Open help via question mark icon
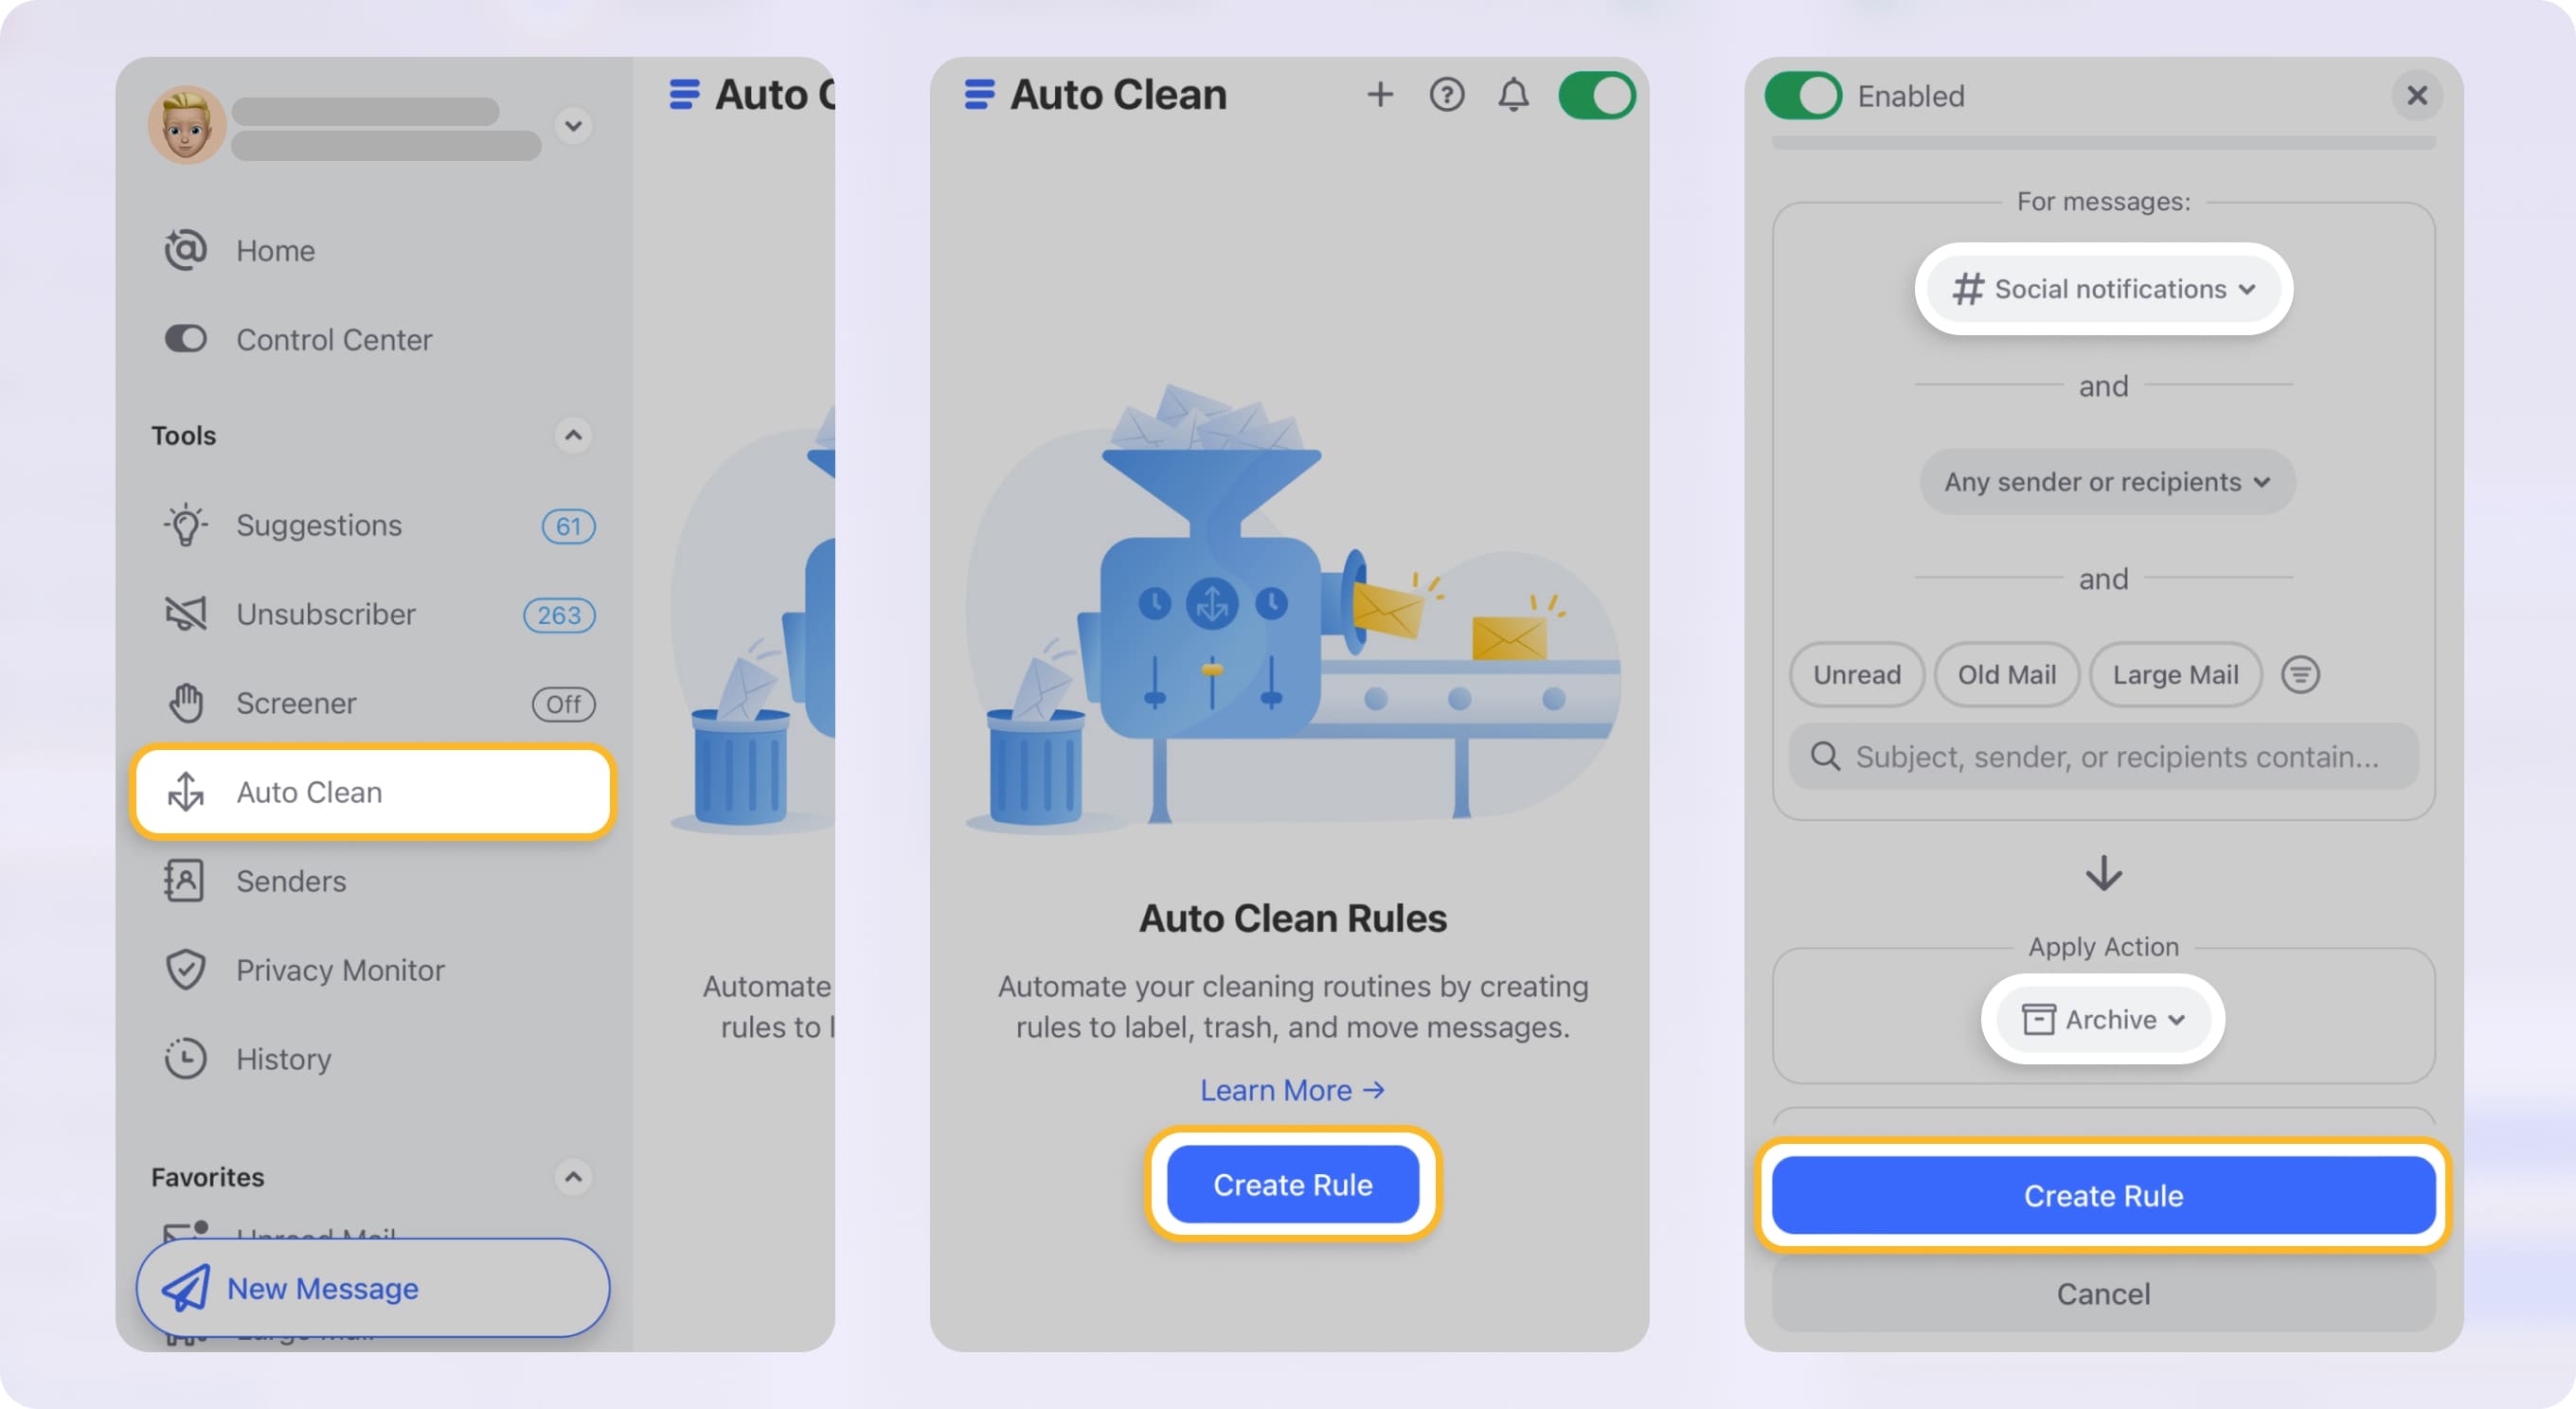This screenshot has width=2576, height=1409. point(1446,95)
